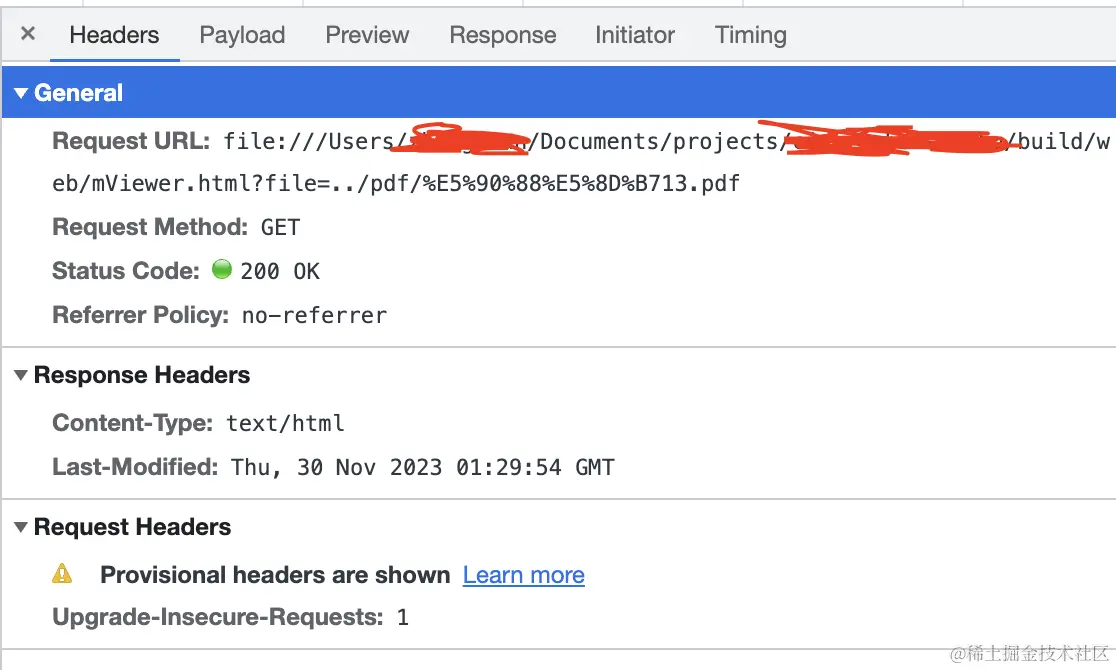
Task: Open the Initiator tab
Action: (x=635, y=35)
